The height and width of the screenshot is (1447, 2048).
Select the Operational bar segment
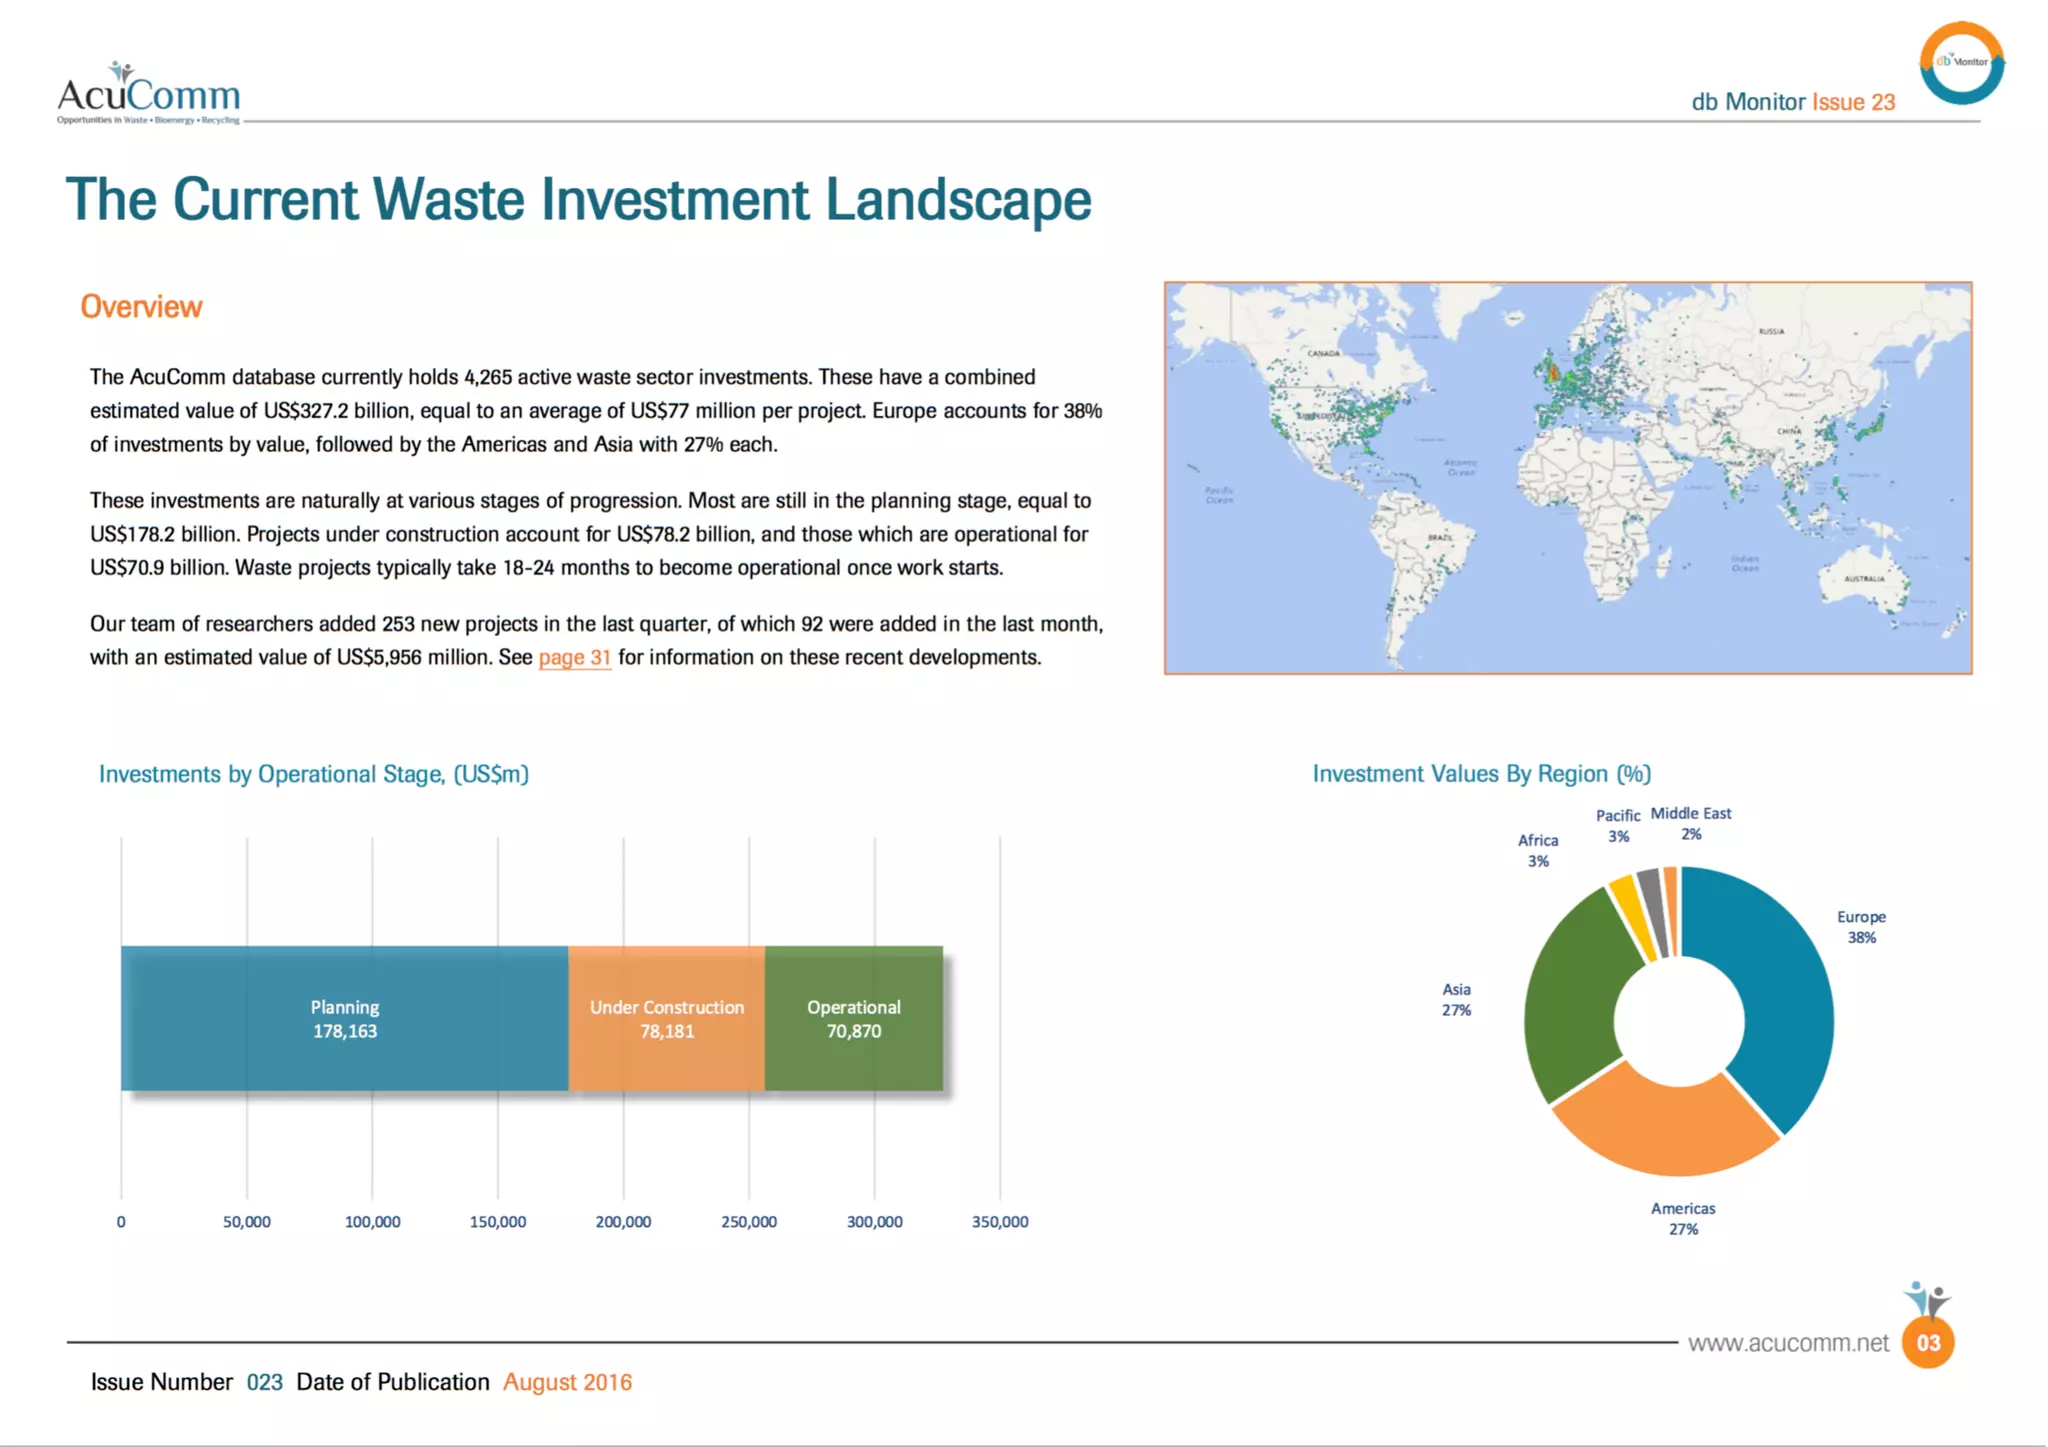pyautogui.click(x=853, y=1018)
